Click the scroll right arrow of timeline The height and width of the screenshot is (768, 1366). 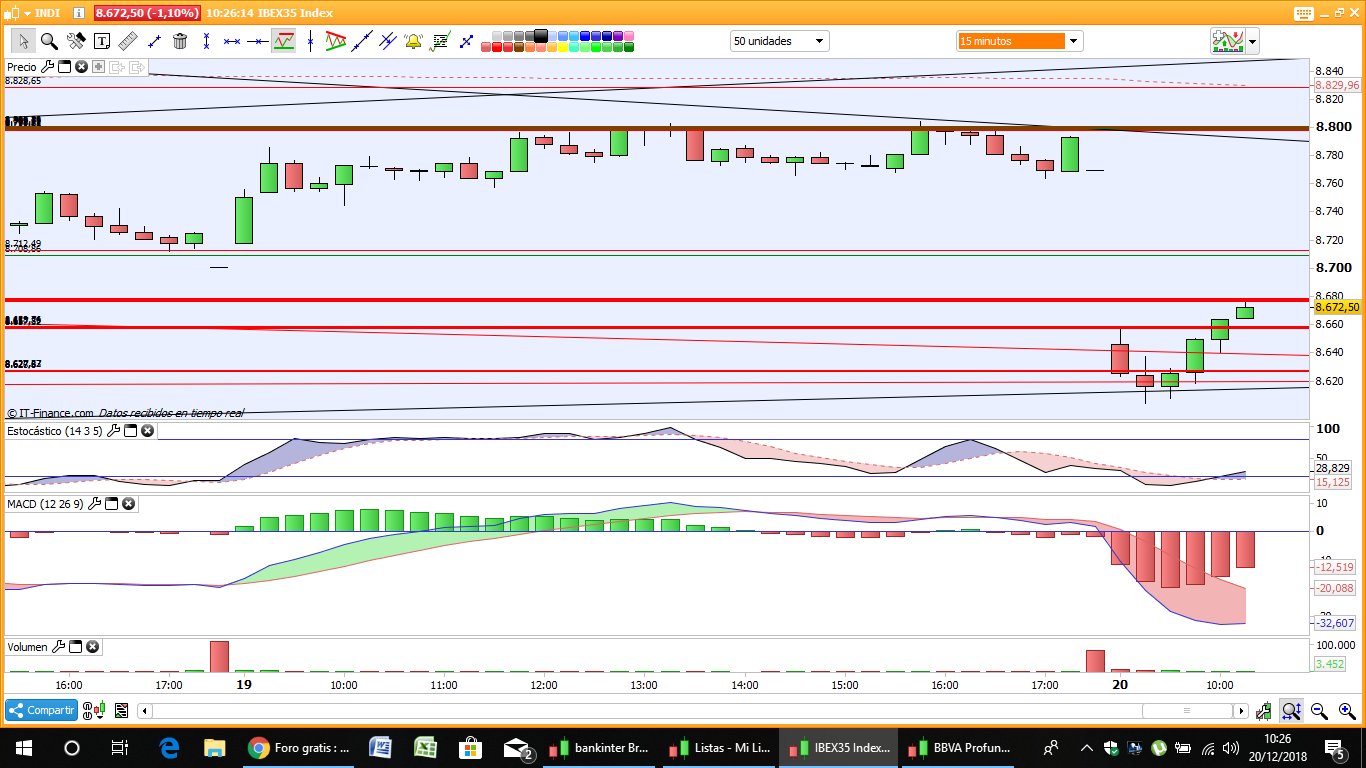pos(1242,711)
